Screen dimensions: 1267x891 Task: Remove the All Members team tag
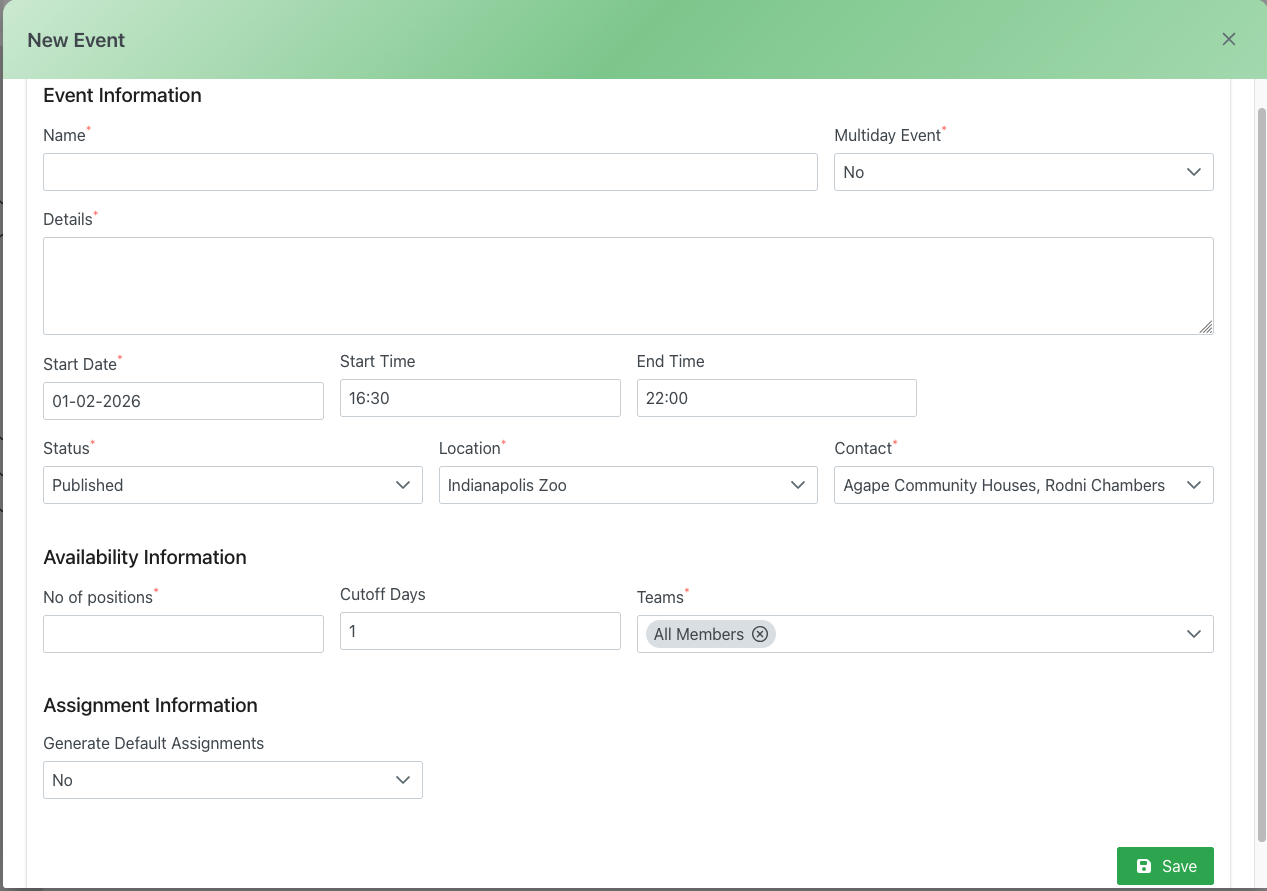click(x=760, y=634)
